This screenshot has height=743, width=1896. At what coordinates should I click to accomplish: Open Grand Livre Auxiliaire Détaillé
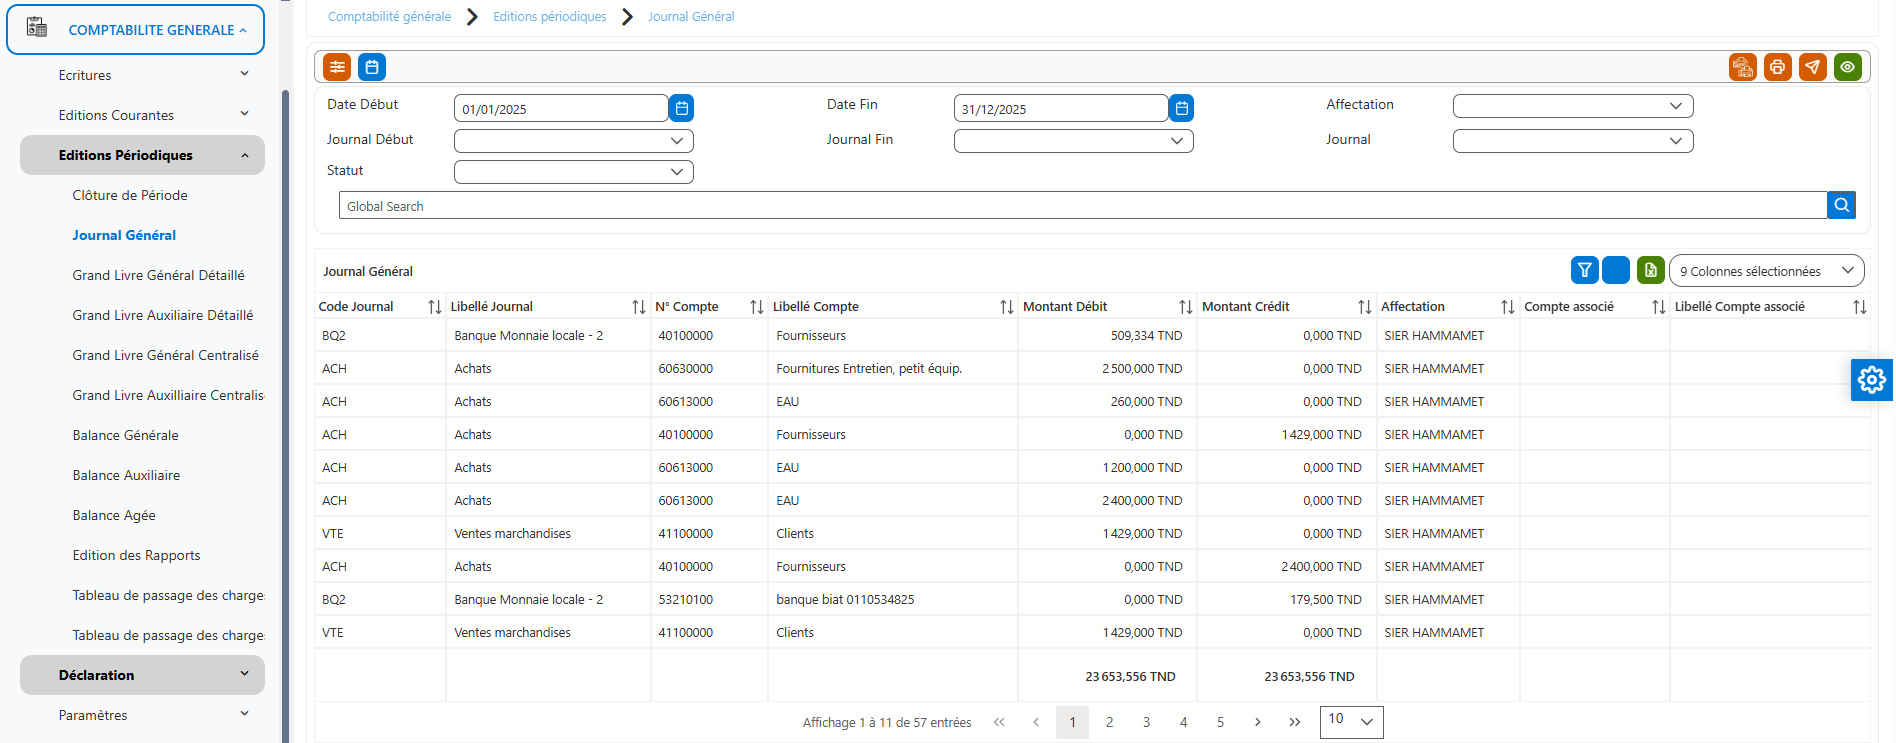pos(163,315)
